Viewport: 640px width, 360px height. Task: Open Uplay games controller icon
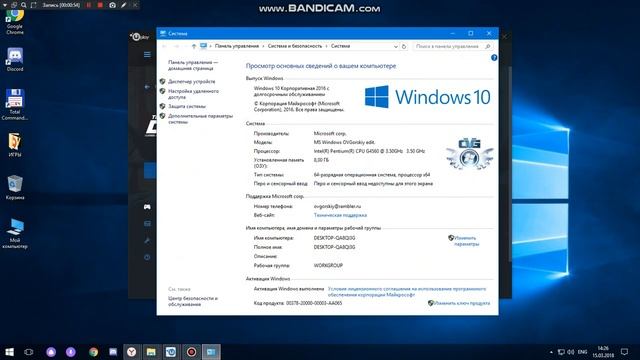[x=147, y=207]
